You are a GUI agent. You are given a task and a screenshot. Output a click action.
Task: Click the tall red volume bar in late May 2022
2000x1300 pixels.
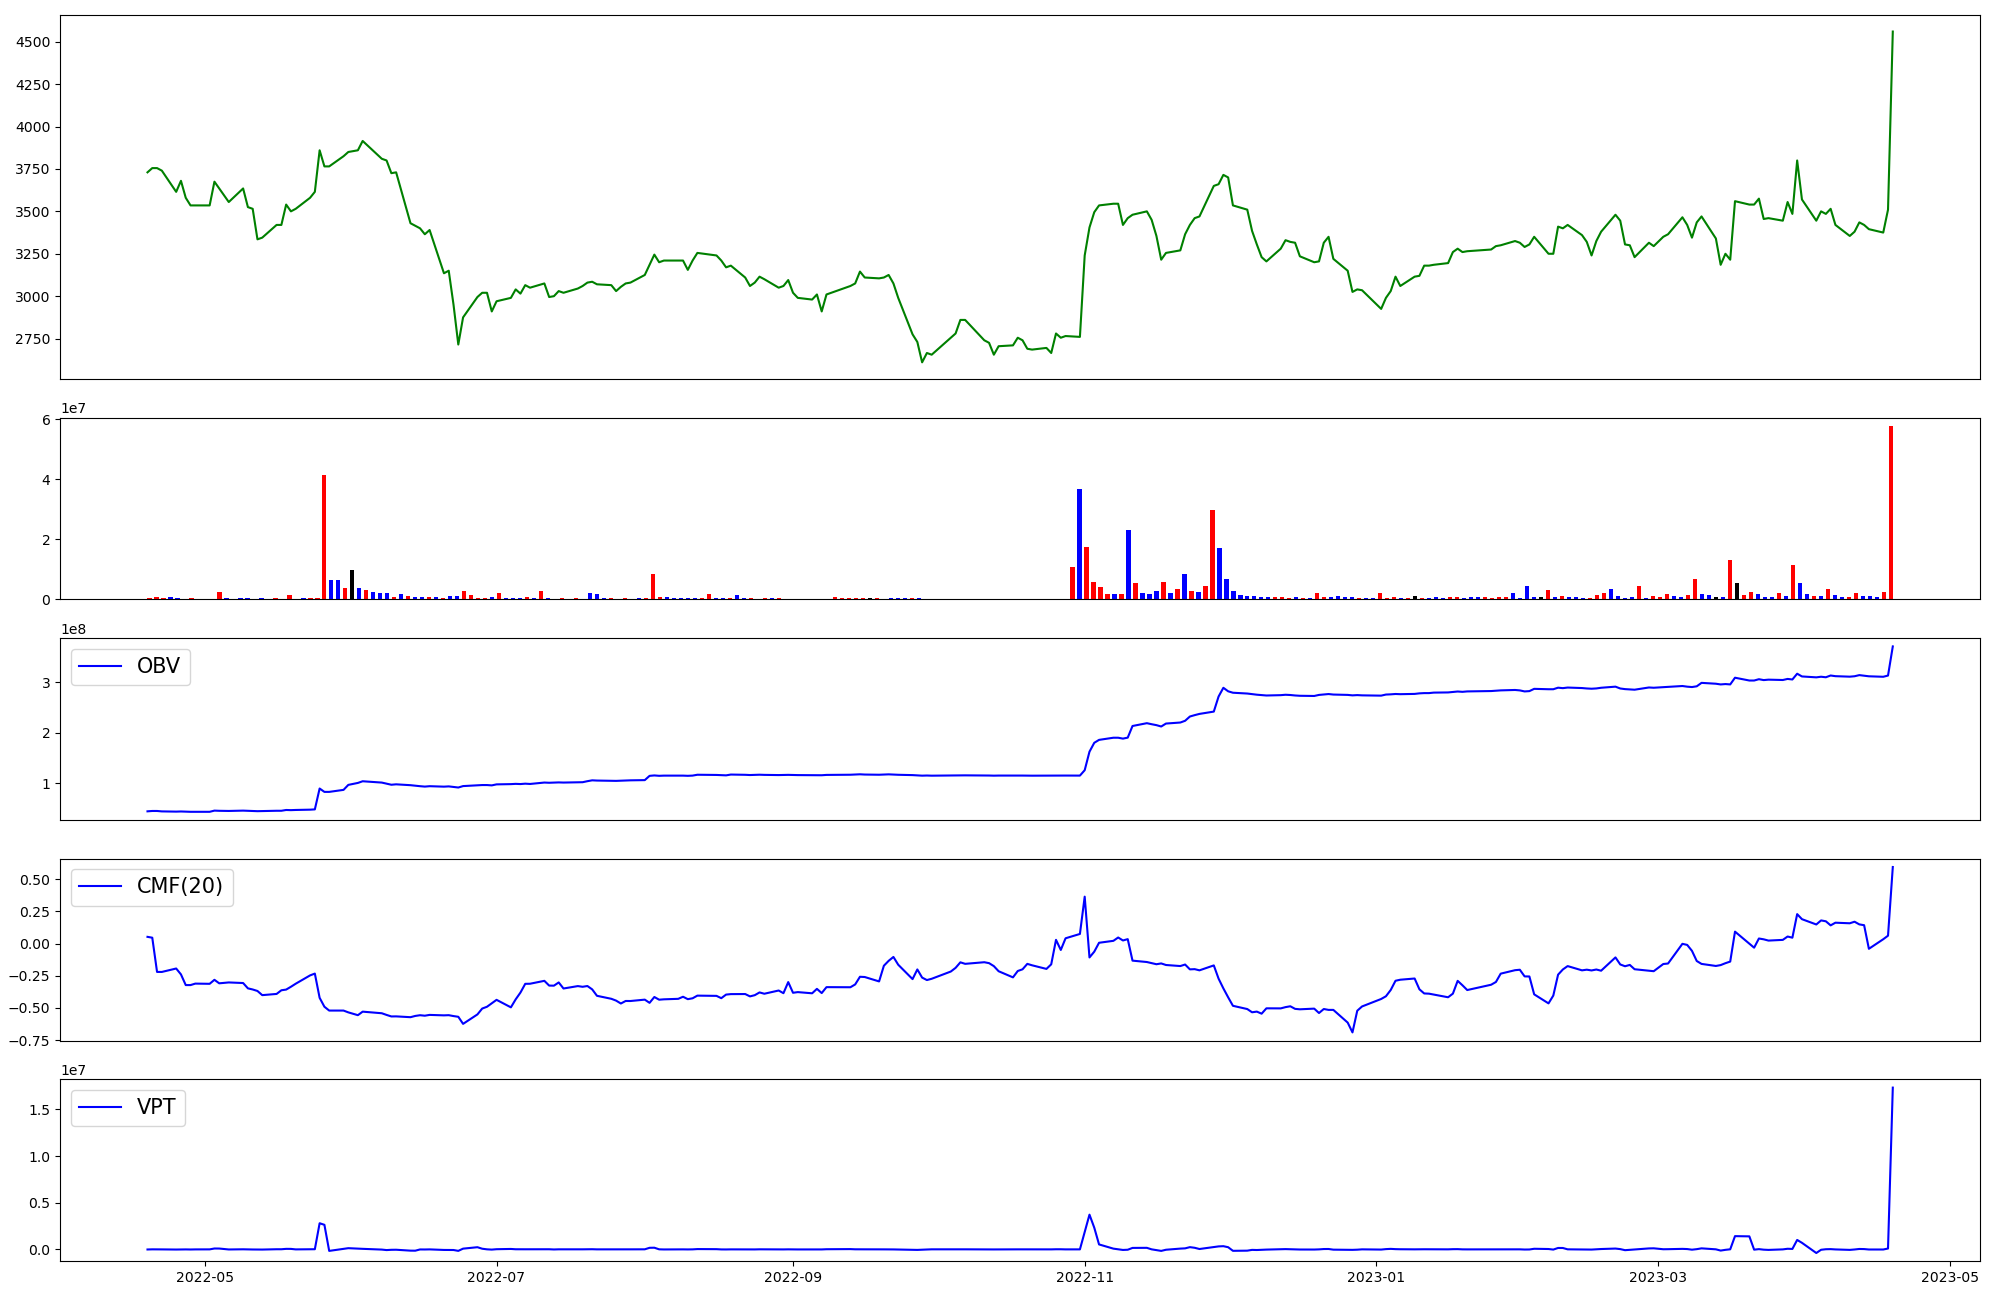[324, 538]
